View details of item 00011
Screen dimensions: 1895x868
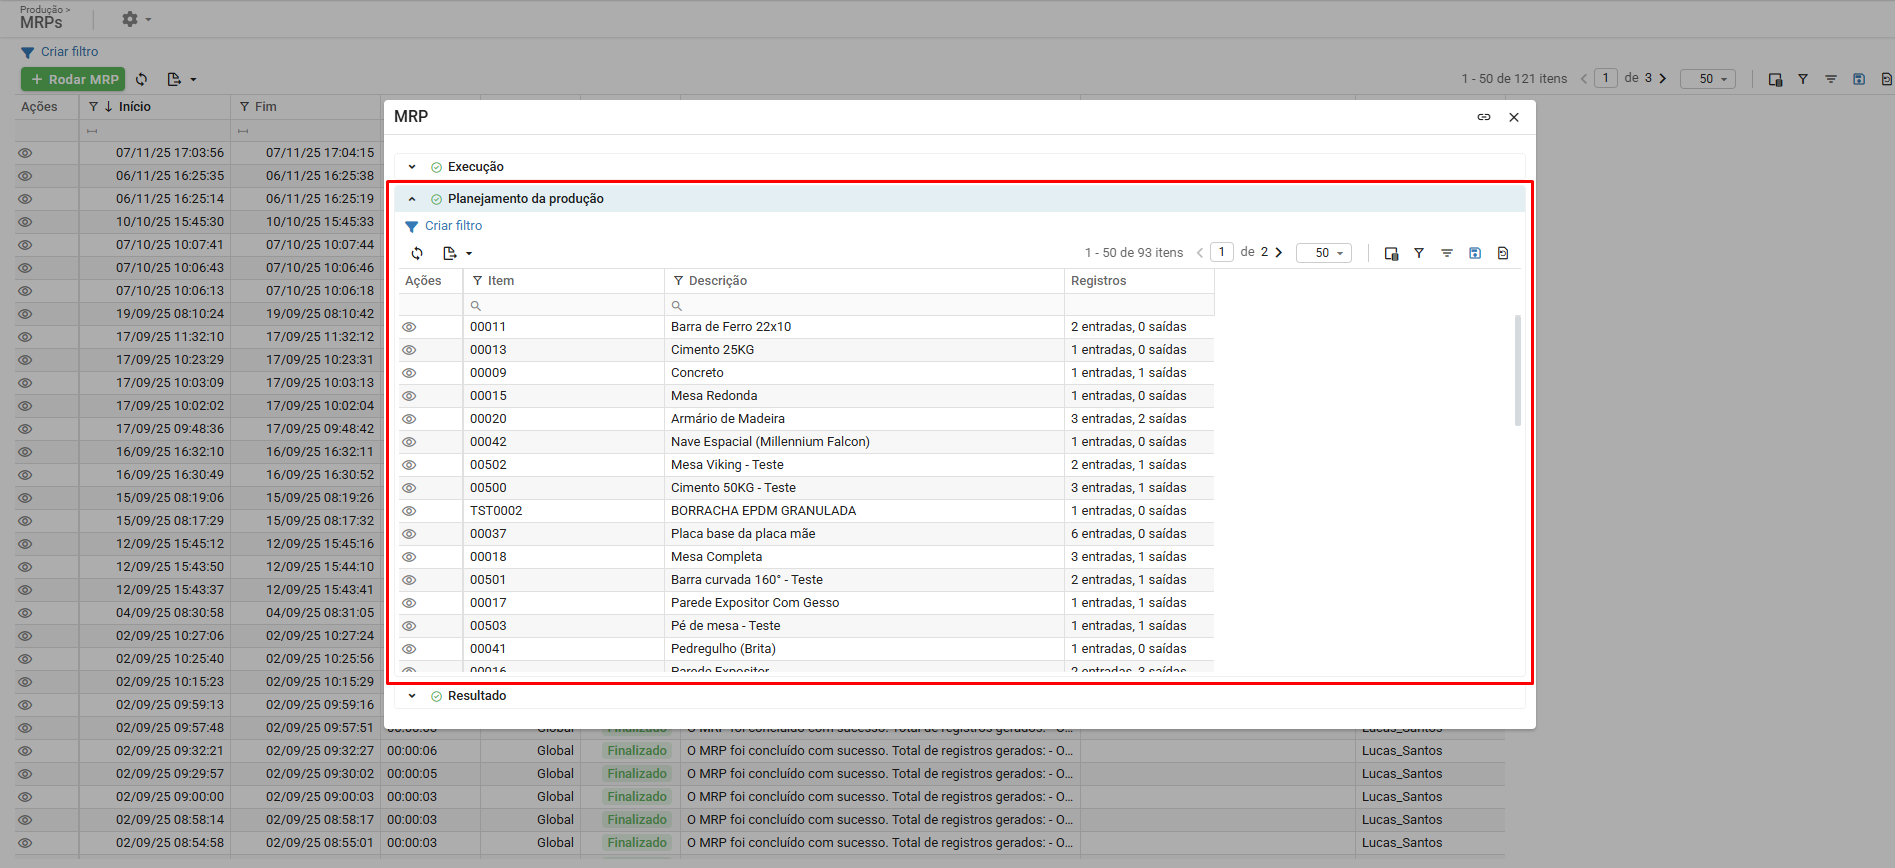tap(409, 327)
